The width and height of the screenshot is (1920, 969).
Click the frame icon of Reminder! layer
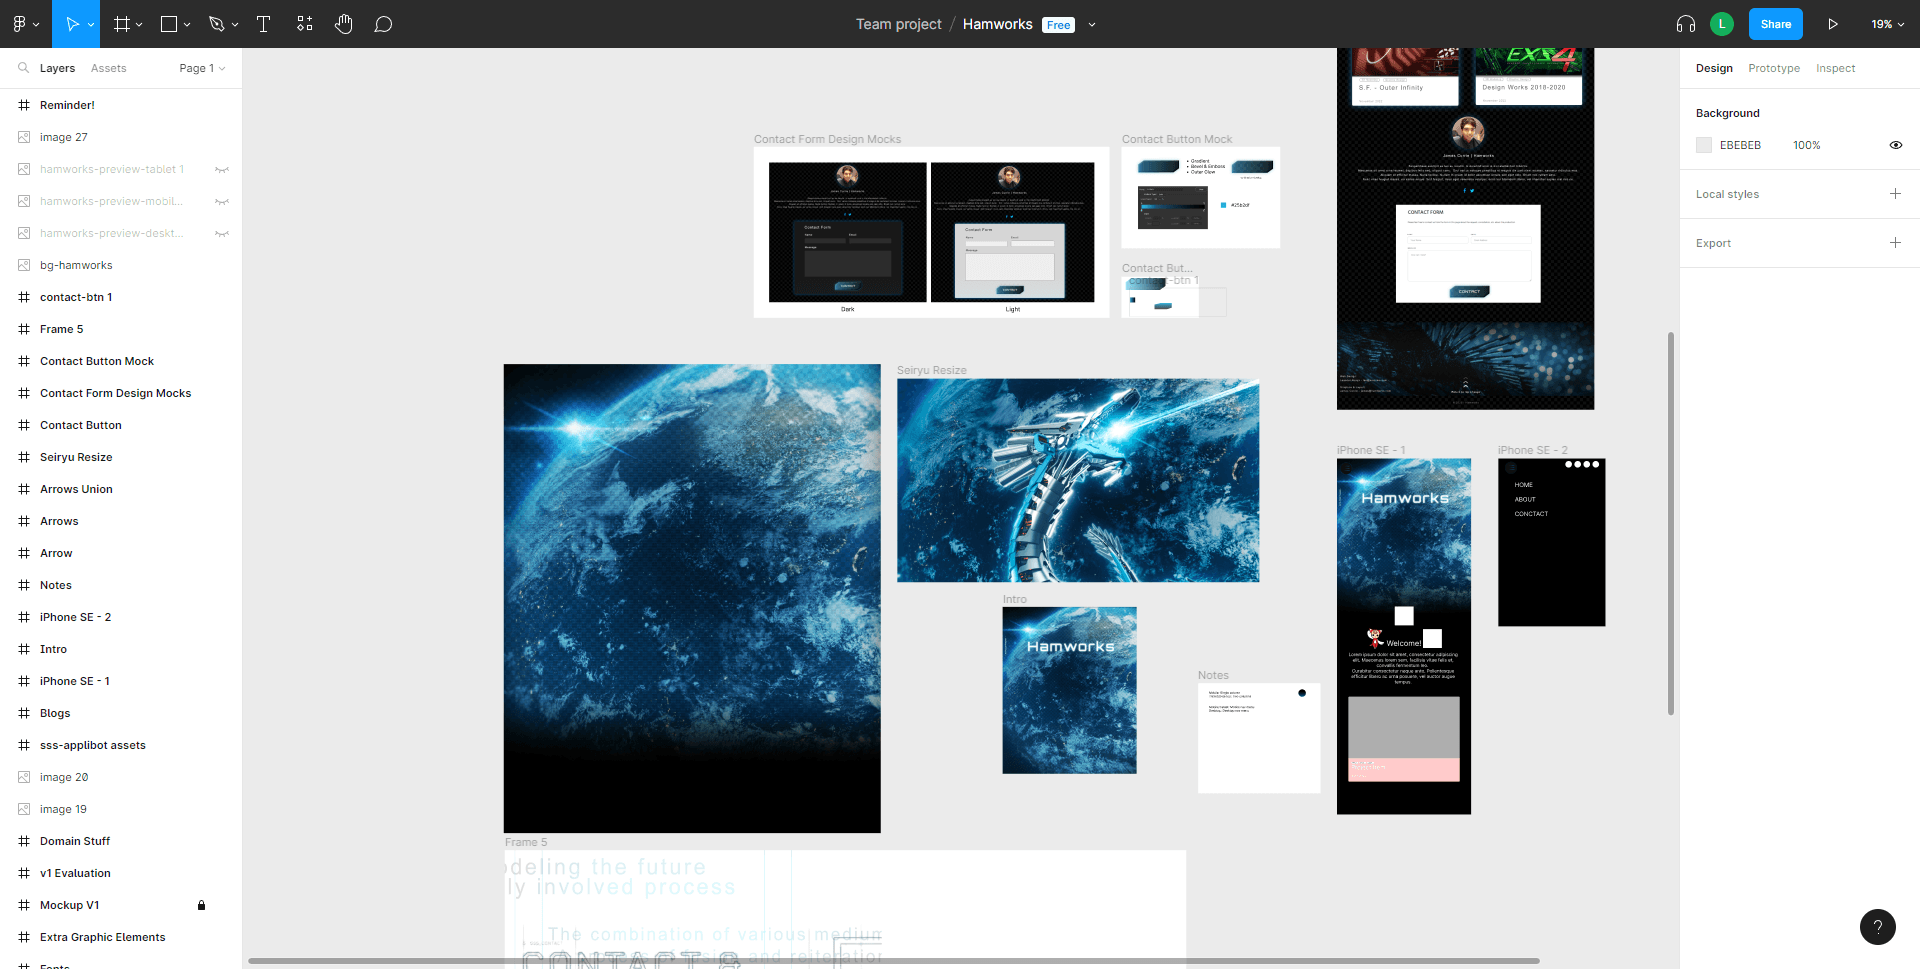pyautogui.click(x=24, y=105)
